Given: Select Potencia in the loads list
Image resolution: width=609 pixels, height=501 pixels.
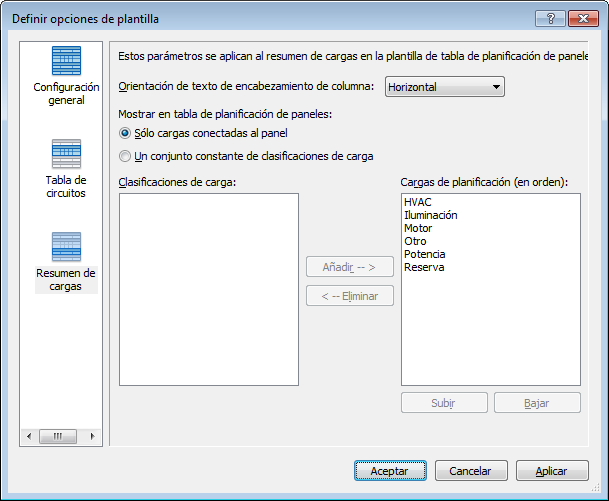Looking at the screenshot, I should pos(424,254).
